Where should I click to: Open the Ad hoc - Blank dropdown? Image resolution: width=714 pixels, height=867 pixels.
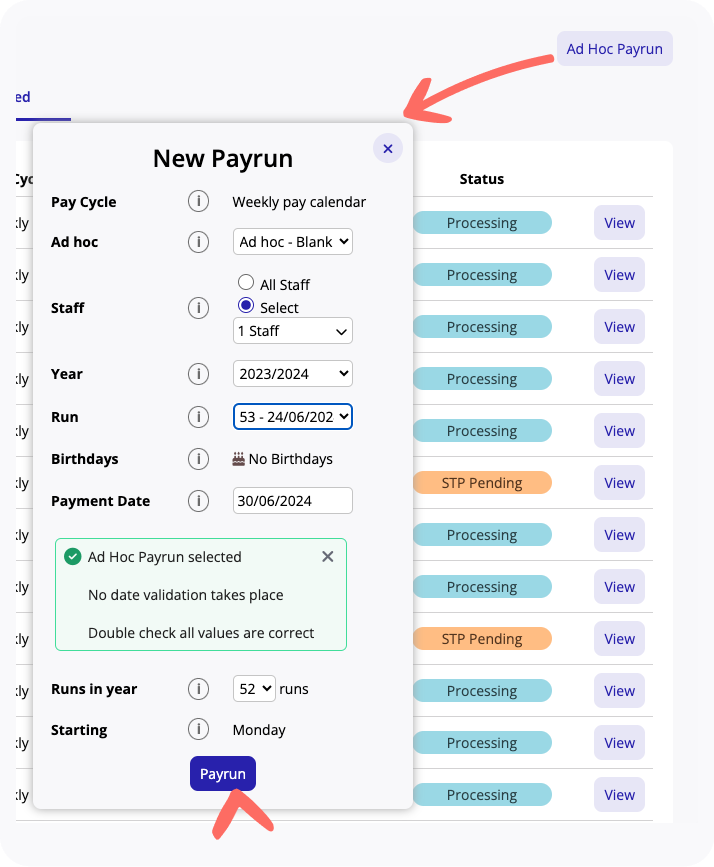click(293, 242)
